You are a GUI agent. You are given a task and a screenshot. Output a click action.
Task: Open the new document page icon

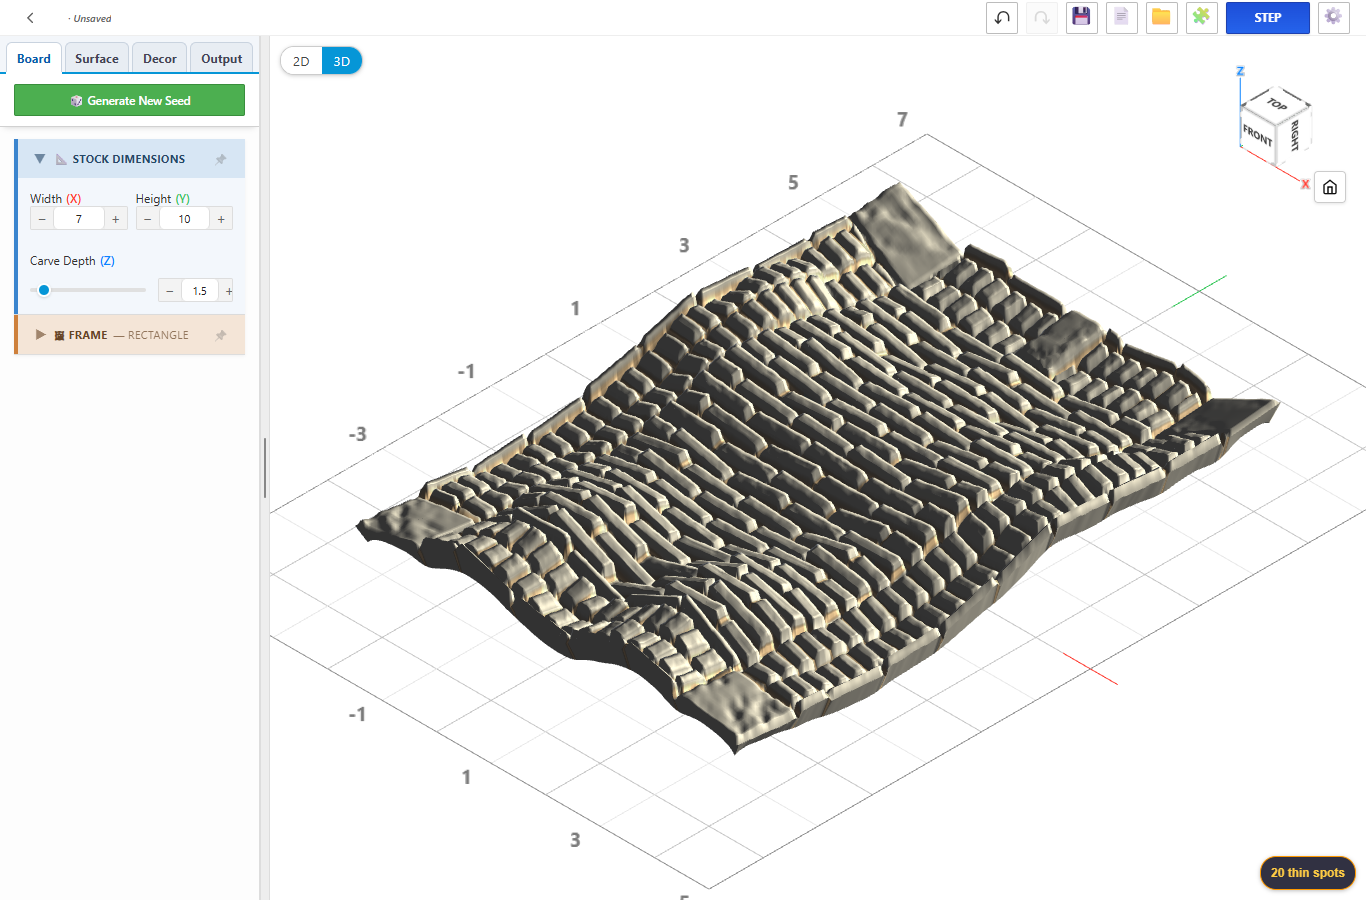point(1121,18)
